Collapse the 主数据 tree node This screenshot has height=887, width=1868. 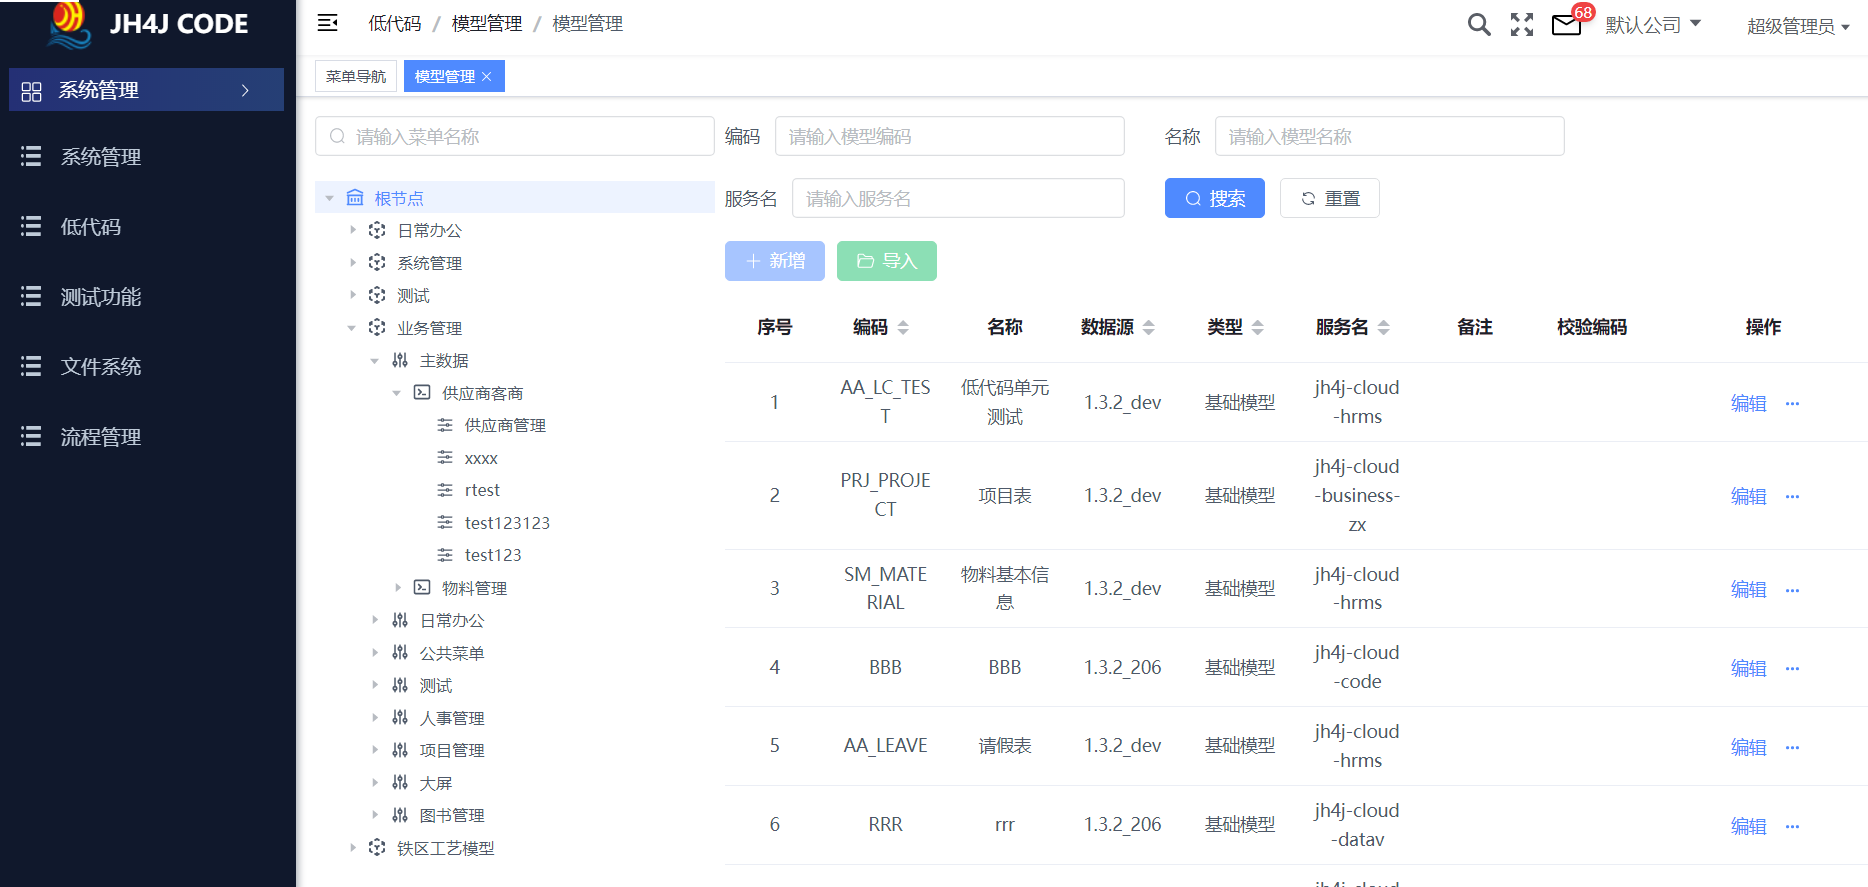(375, 360)
